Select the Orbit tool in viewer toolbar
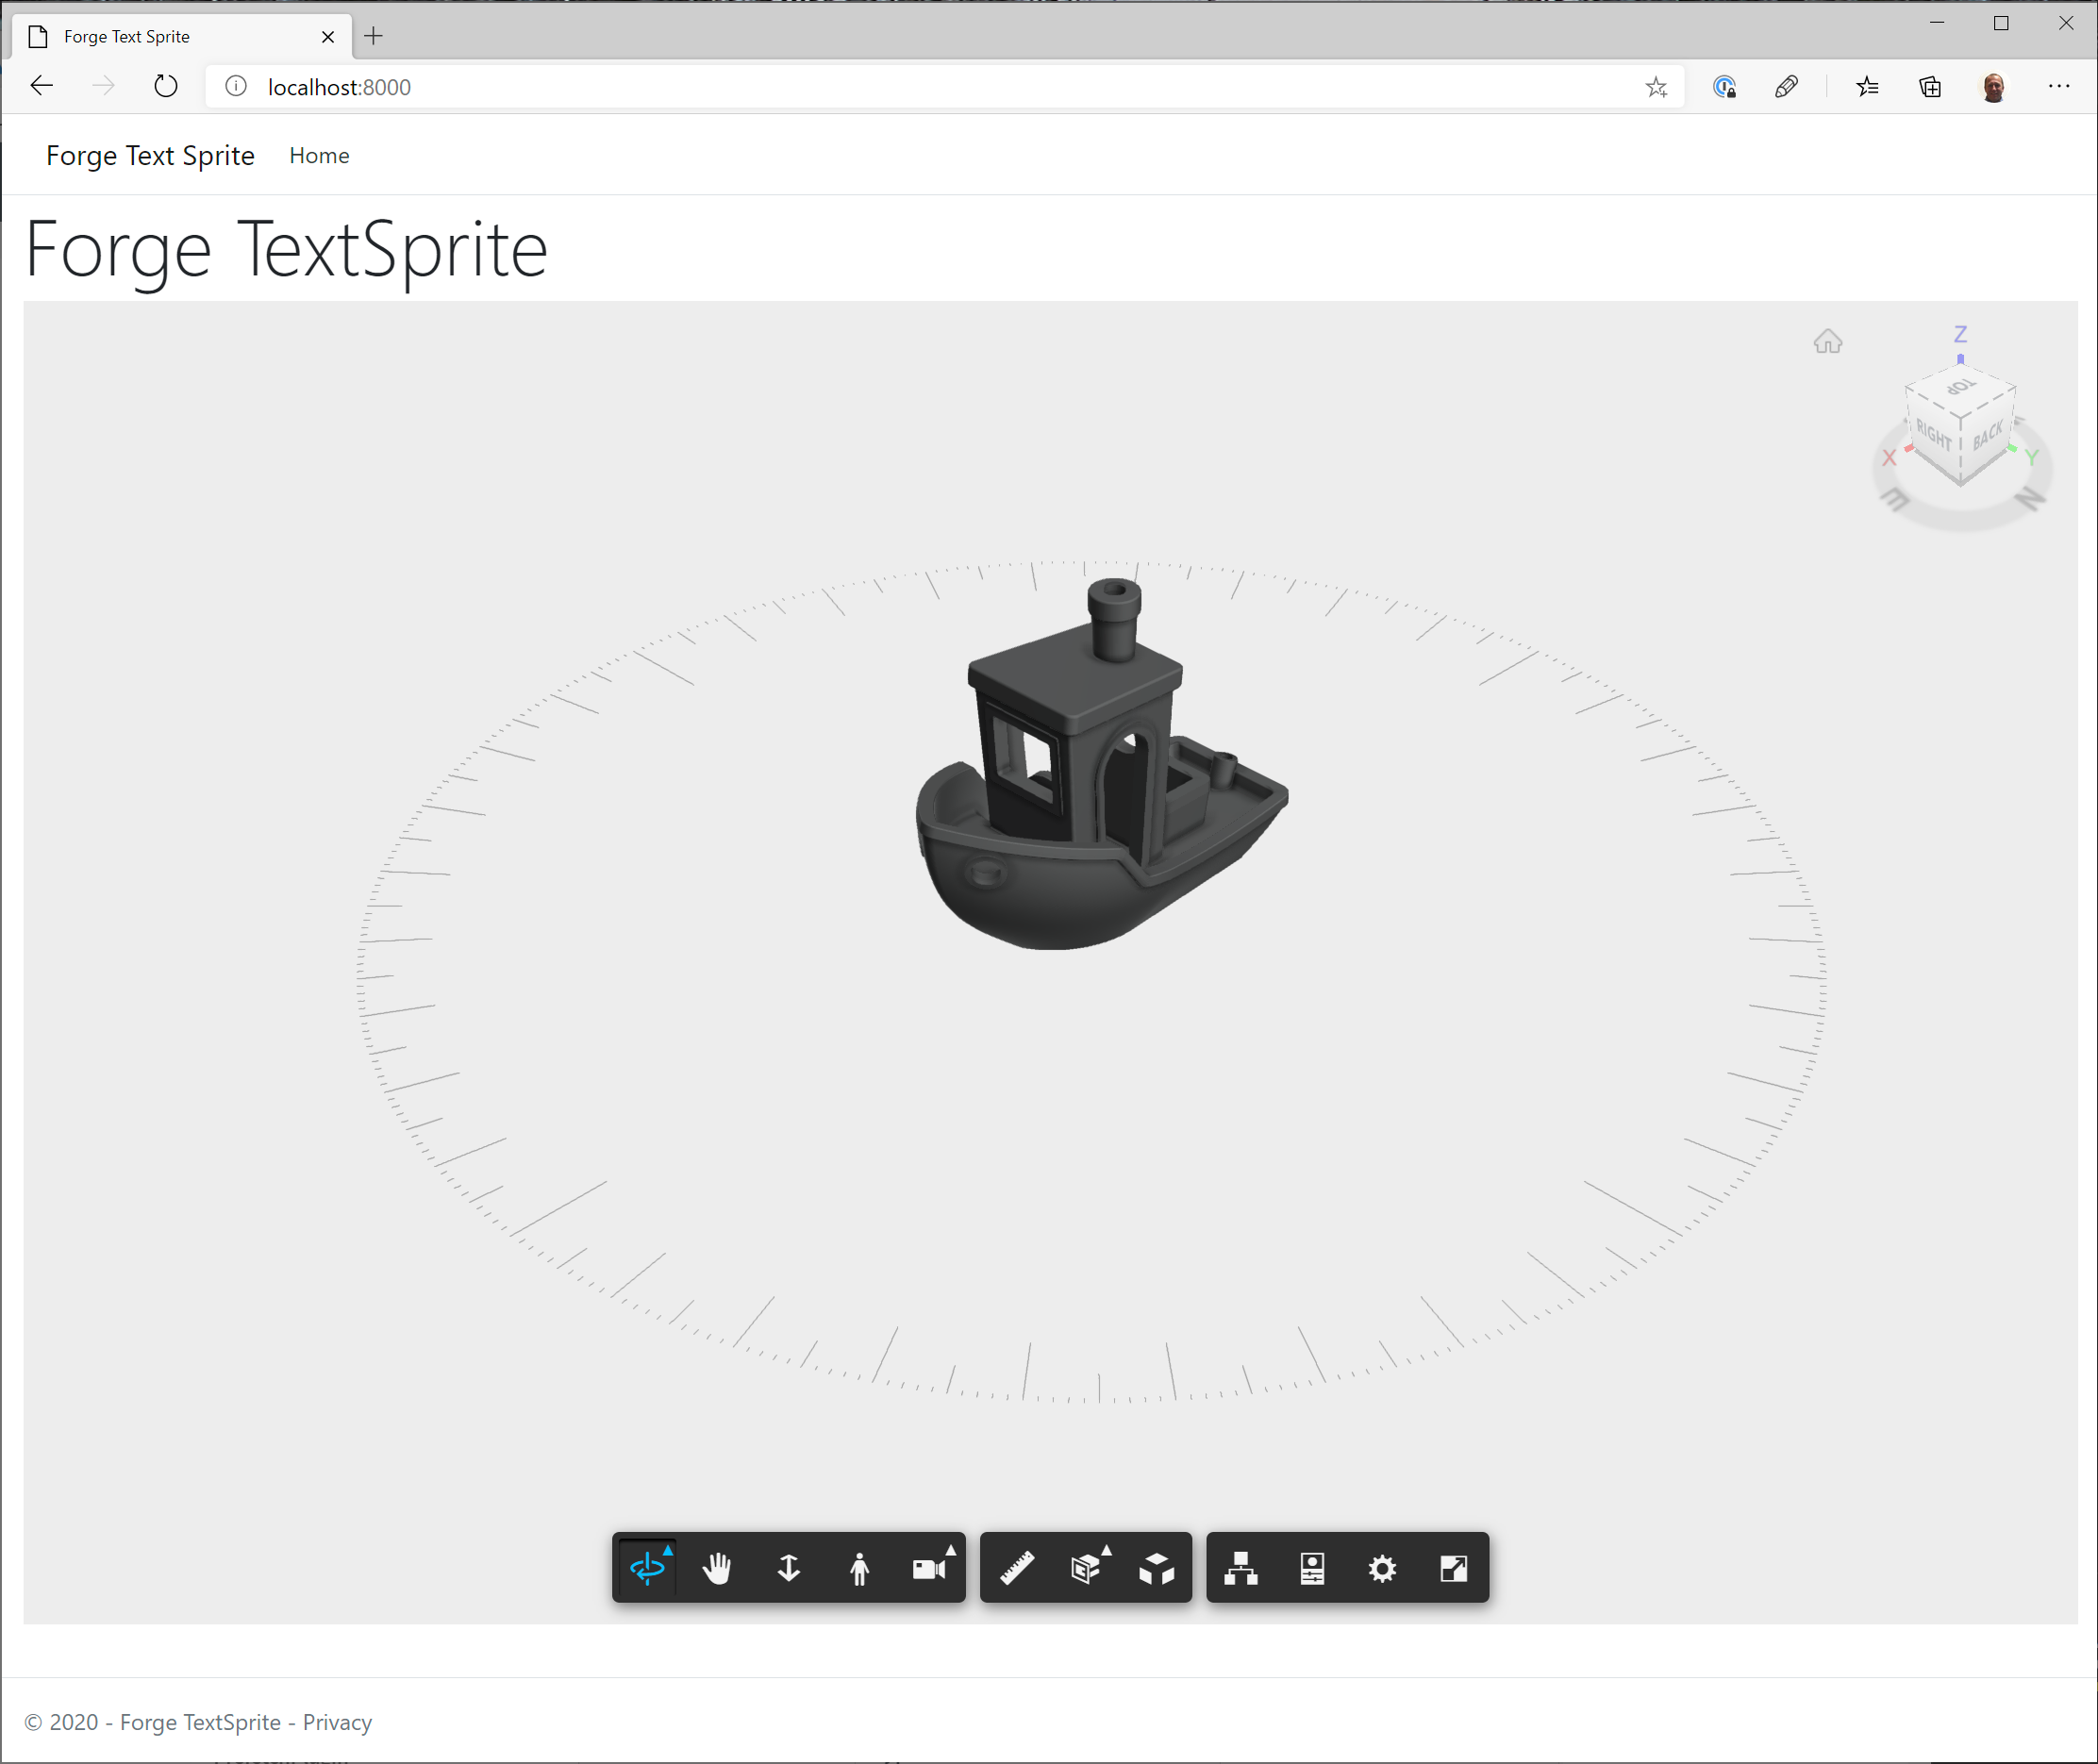 click(x=647, y=1567)
